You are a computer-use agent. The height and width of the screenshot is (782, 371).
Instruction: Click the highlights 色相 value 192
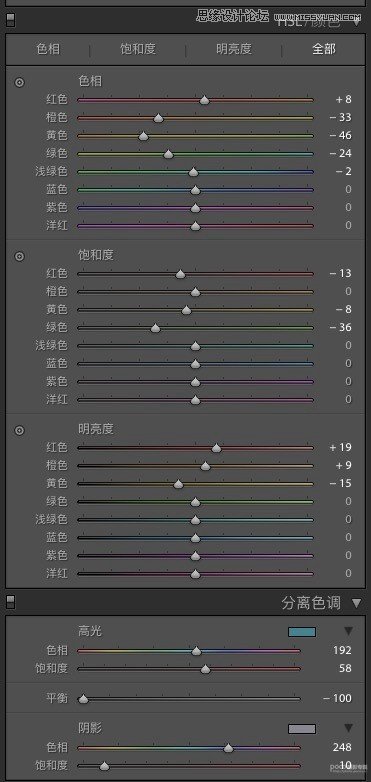tap(342, 650)
